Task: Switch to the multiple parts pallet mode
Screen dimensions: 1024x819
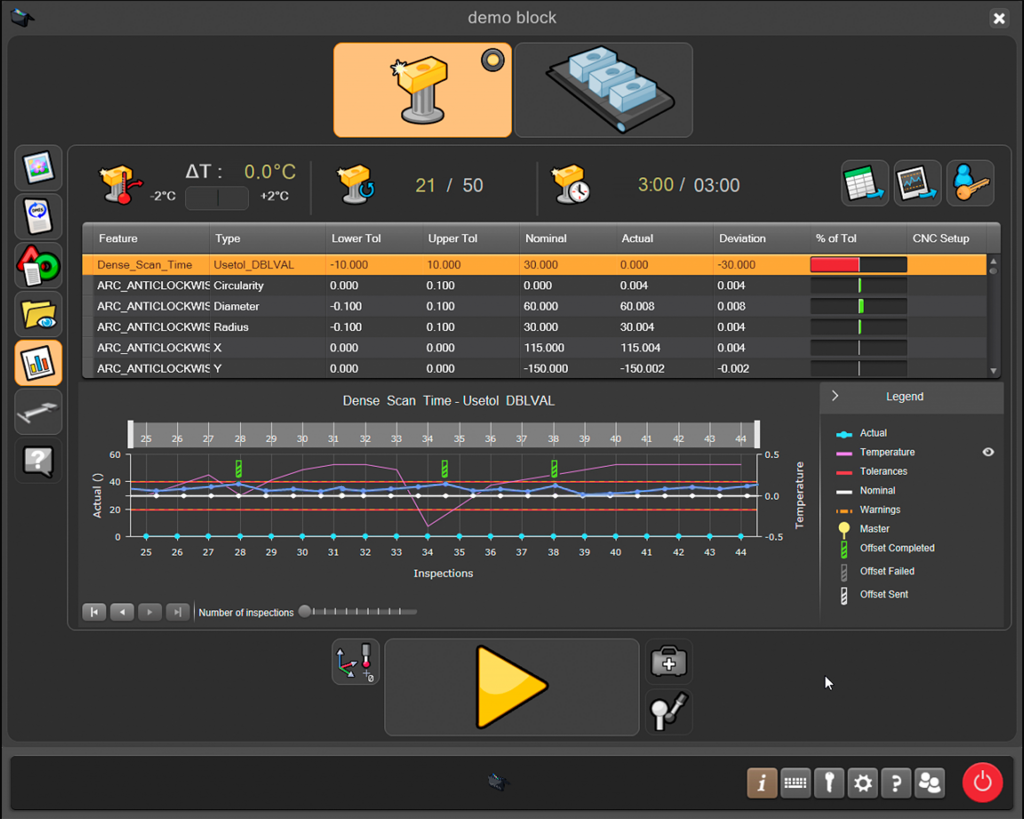Action: coord(603,90)
